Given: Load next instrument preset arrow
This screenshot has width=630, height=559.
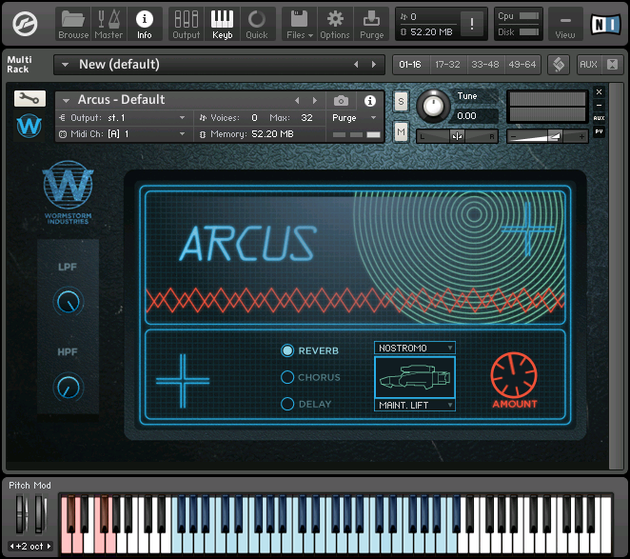Looking at the screenshot, I should (x=315, y=100).
